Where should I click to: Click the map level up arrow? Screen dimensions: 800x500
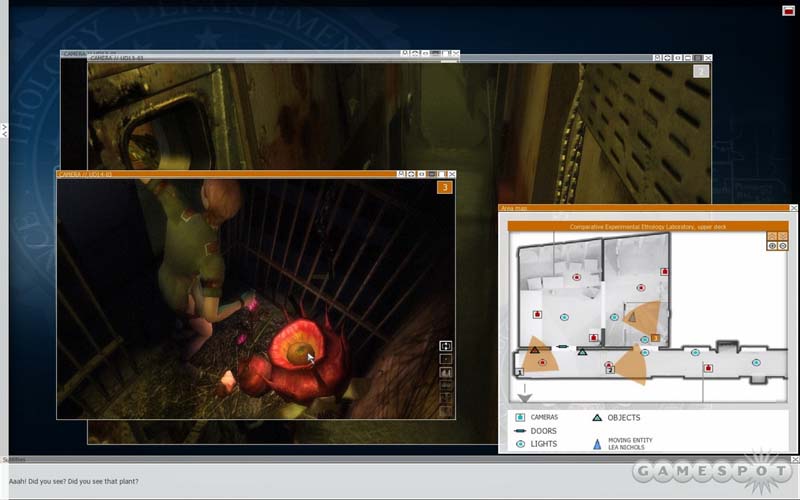pyautogui.click(x=772, y=235)
